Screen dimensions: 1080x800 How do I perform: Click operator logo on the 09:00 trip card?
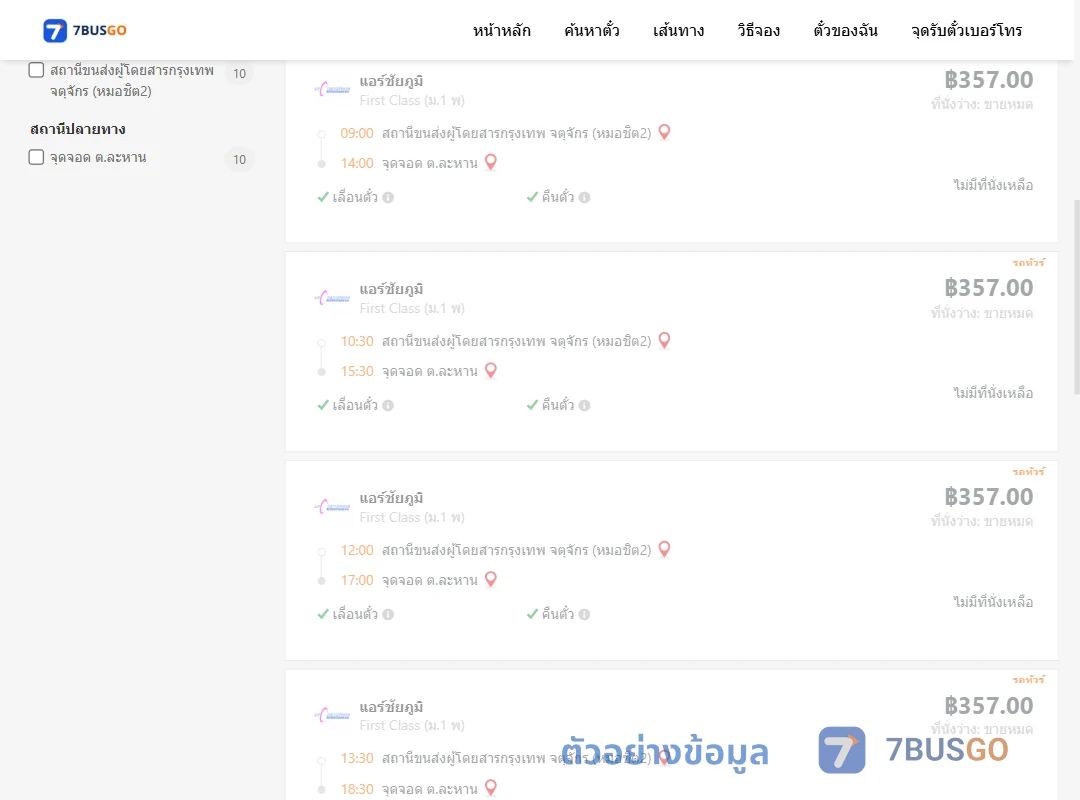(x=333, y=90)
